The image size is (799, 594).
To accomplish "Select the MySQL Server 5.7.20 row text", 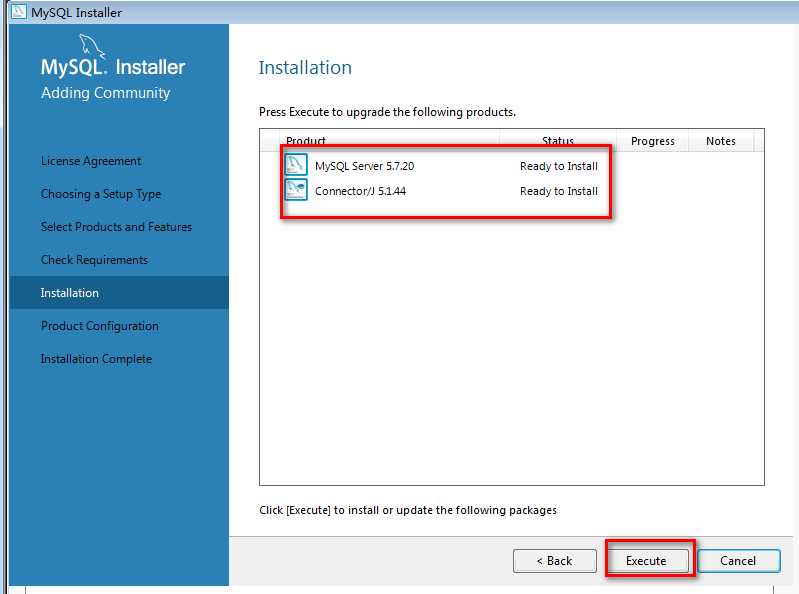I will click(x=364, y=166).
